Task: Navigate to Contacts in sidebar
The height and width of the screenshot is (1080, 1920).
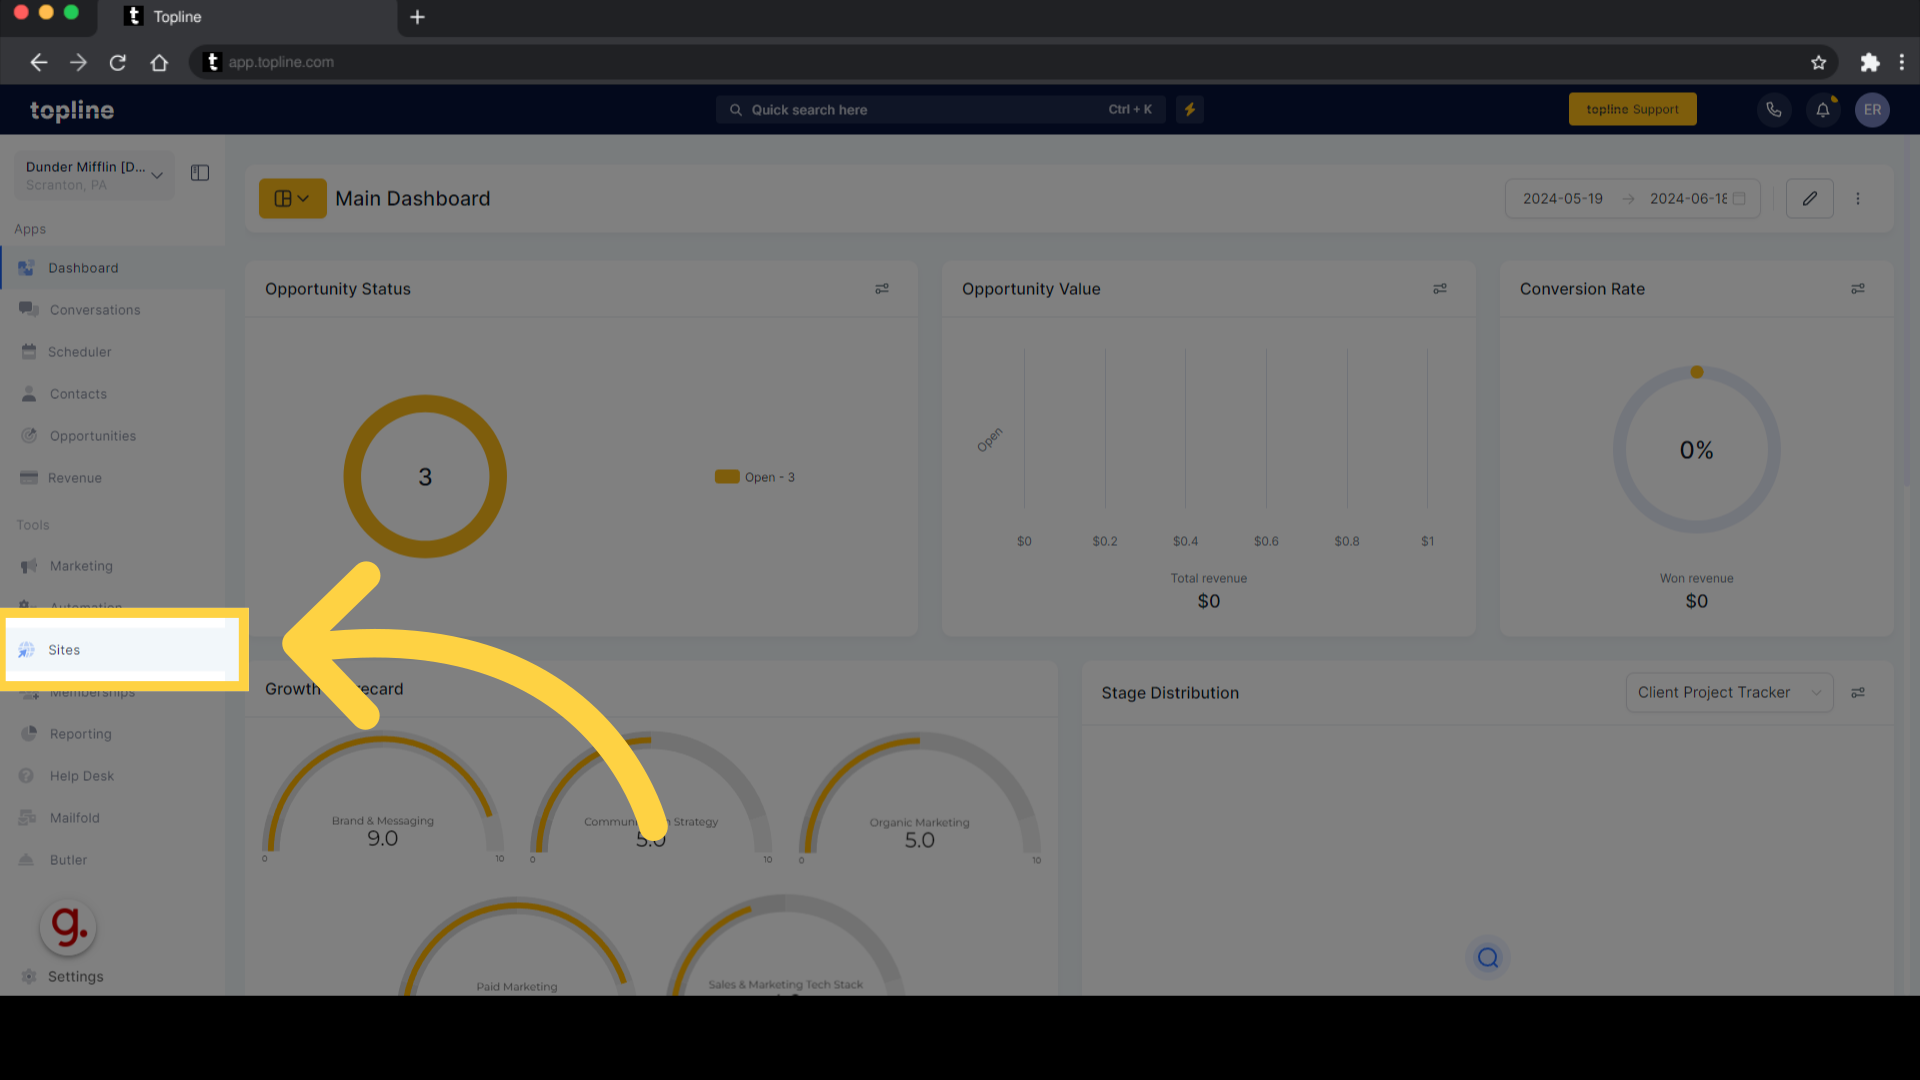Action: click(x=78, y=393)
